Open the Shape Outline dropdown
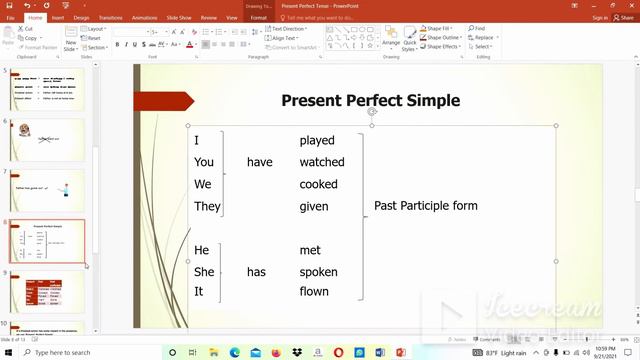Viewport: 640px width, 360px height. [441, 37]
